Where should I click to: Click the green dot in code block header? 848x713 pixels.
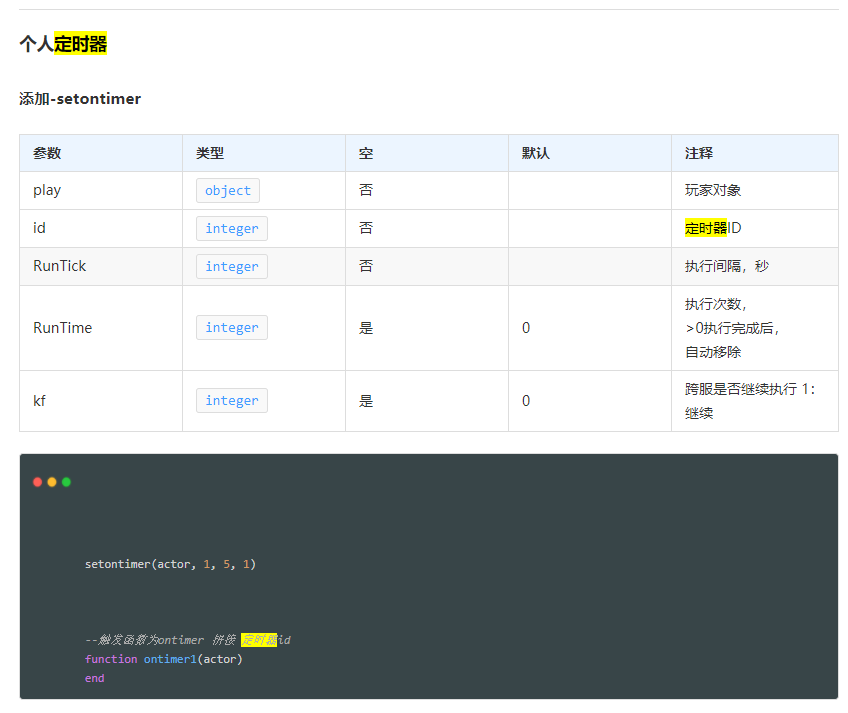click(x=66, y=482)
